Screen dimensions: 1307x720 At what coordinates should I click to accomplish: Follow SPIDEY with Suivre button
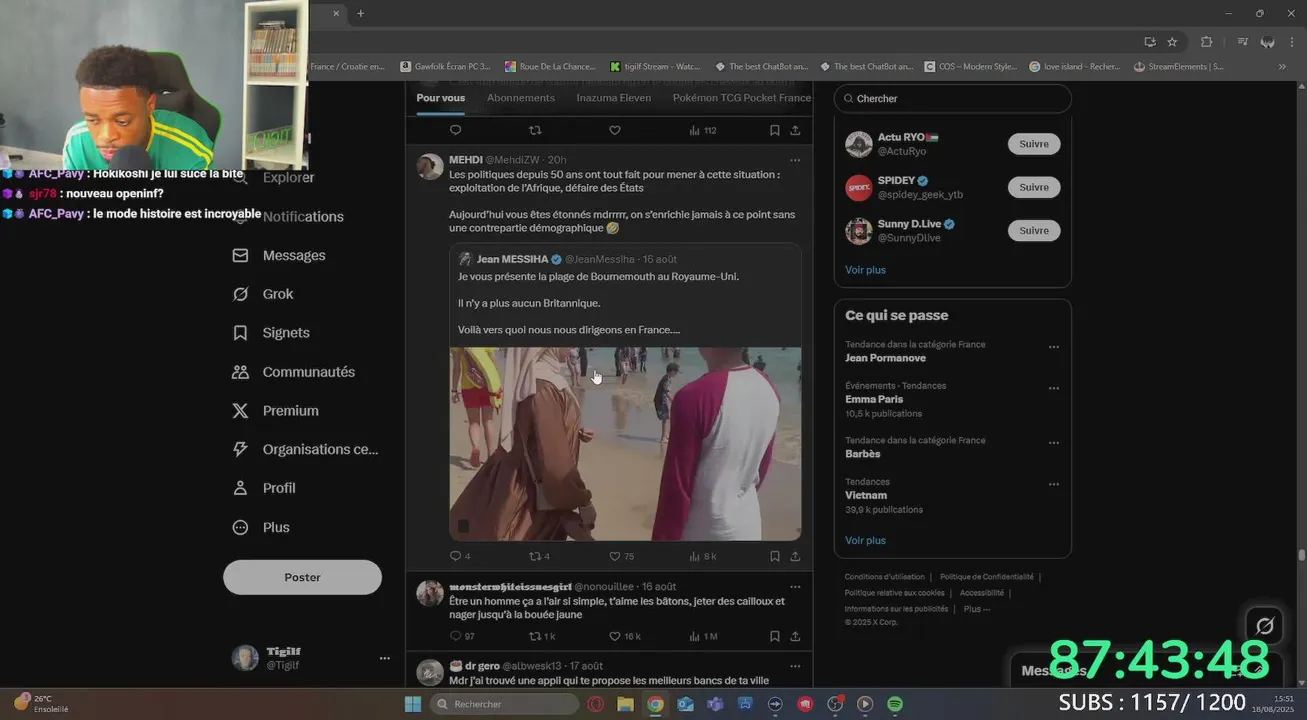click(1033, 187)
